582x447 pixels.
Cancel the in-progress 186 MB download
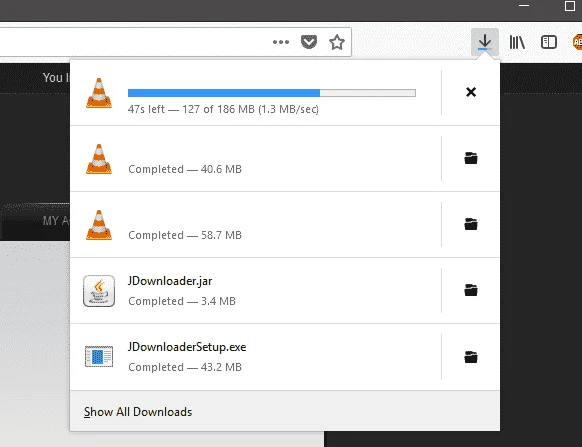pyautogui.click(x=471, y=92)
